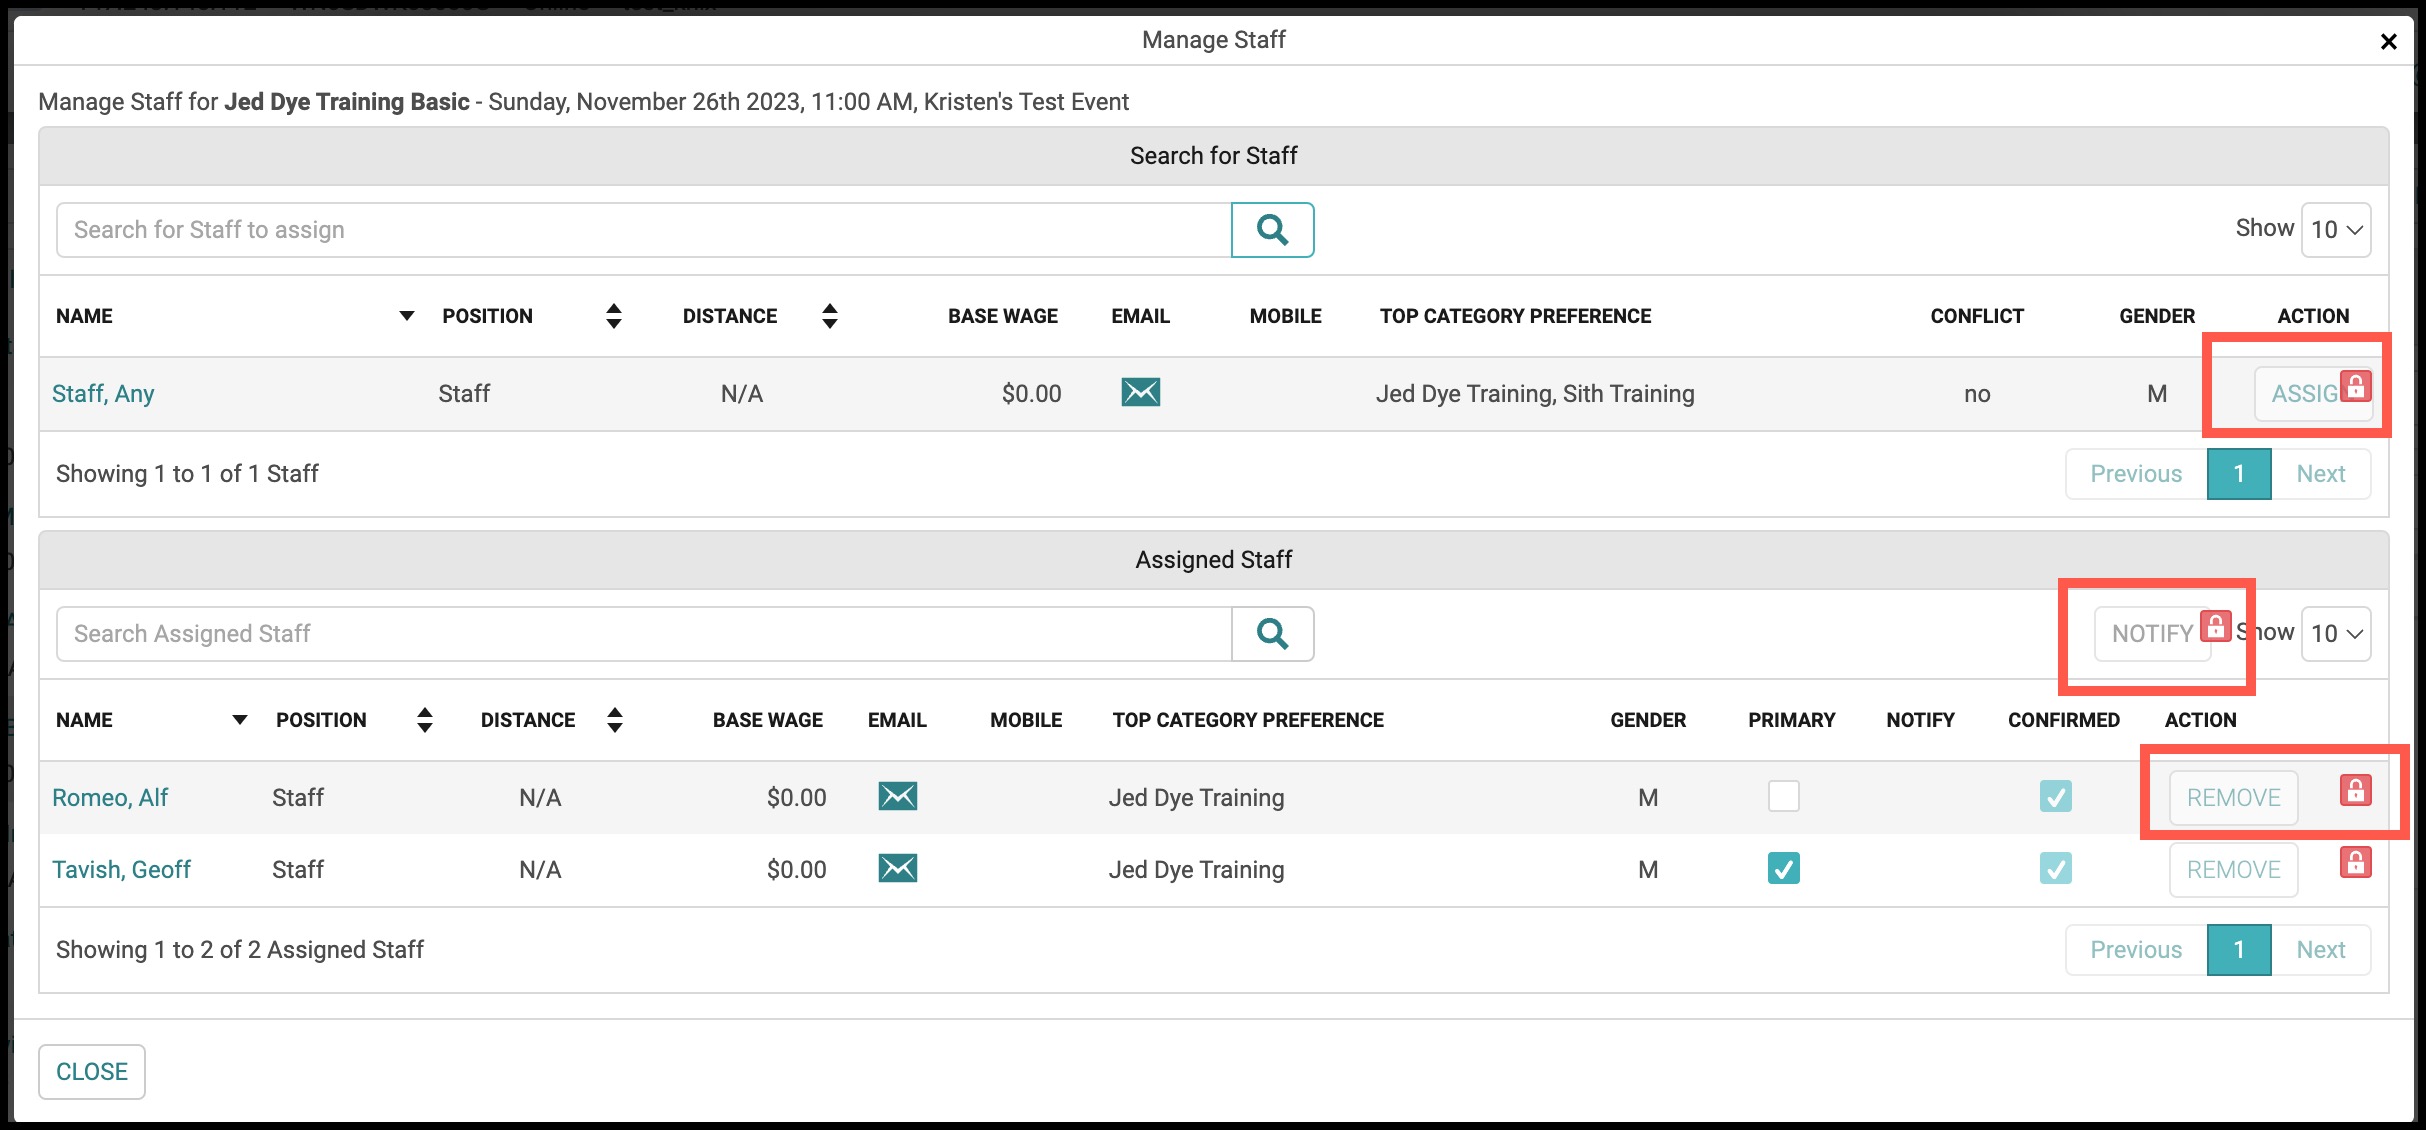This screenshot has height=1130, width=2426.
Task: Toggle Confirmed checkbox for Romeo, Alf
Action: [2056, 796]
